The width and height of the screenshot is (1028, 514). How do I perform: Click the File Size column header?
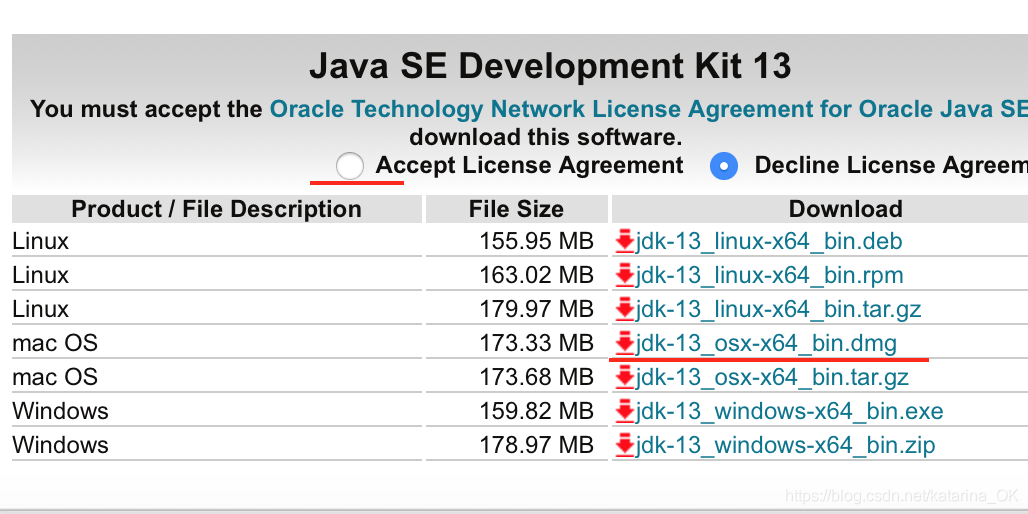point(517,209)
